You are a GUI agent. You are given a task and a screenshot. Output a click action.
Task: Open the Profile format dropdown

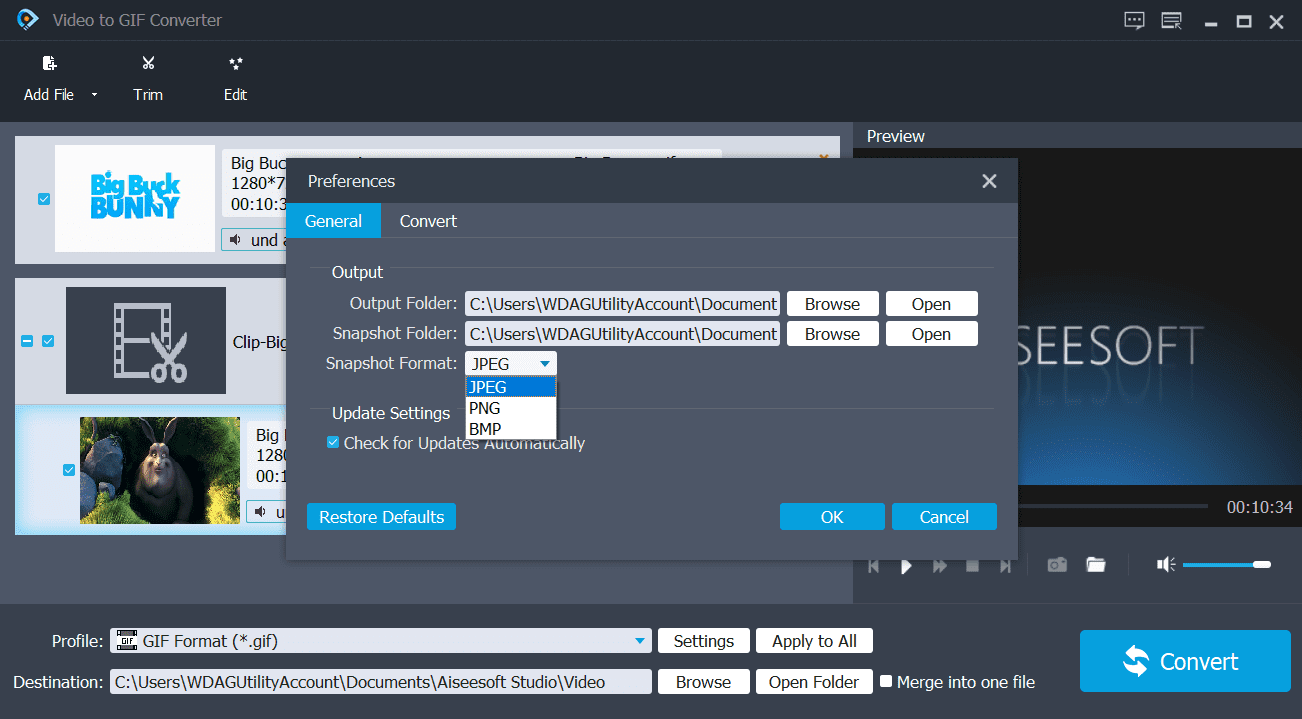click(639, 641)
